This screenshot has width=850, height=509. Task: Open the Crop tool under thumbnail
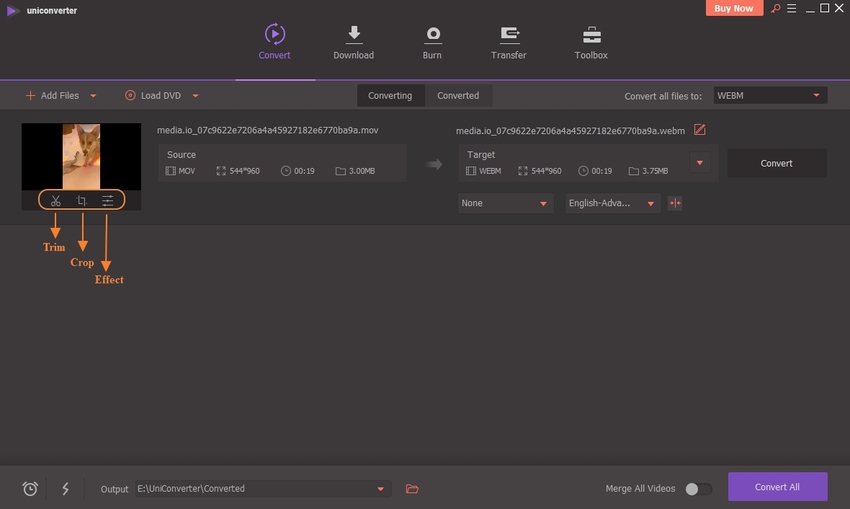click(x=82, y=201)
